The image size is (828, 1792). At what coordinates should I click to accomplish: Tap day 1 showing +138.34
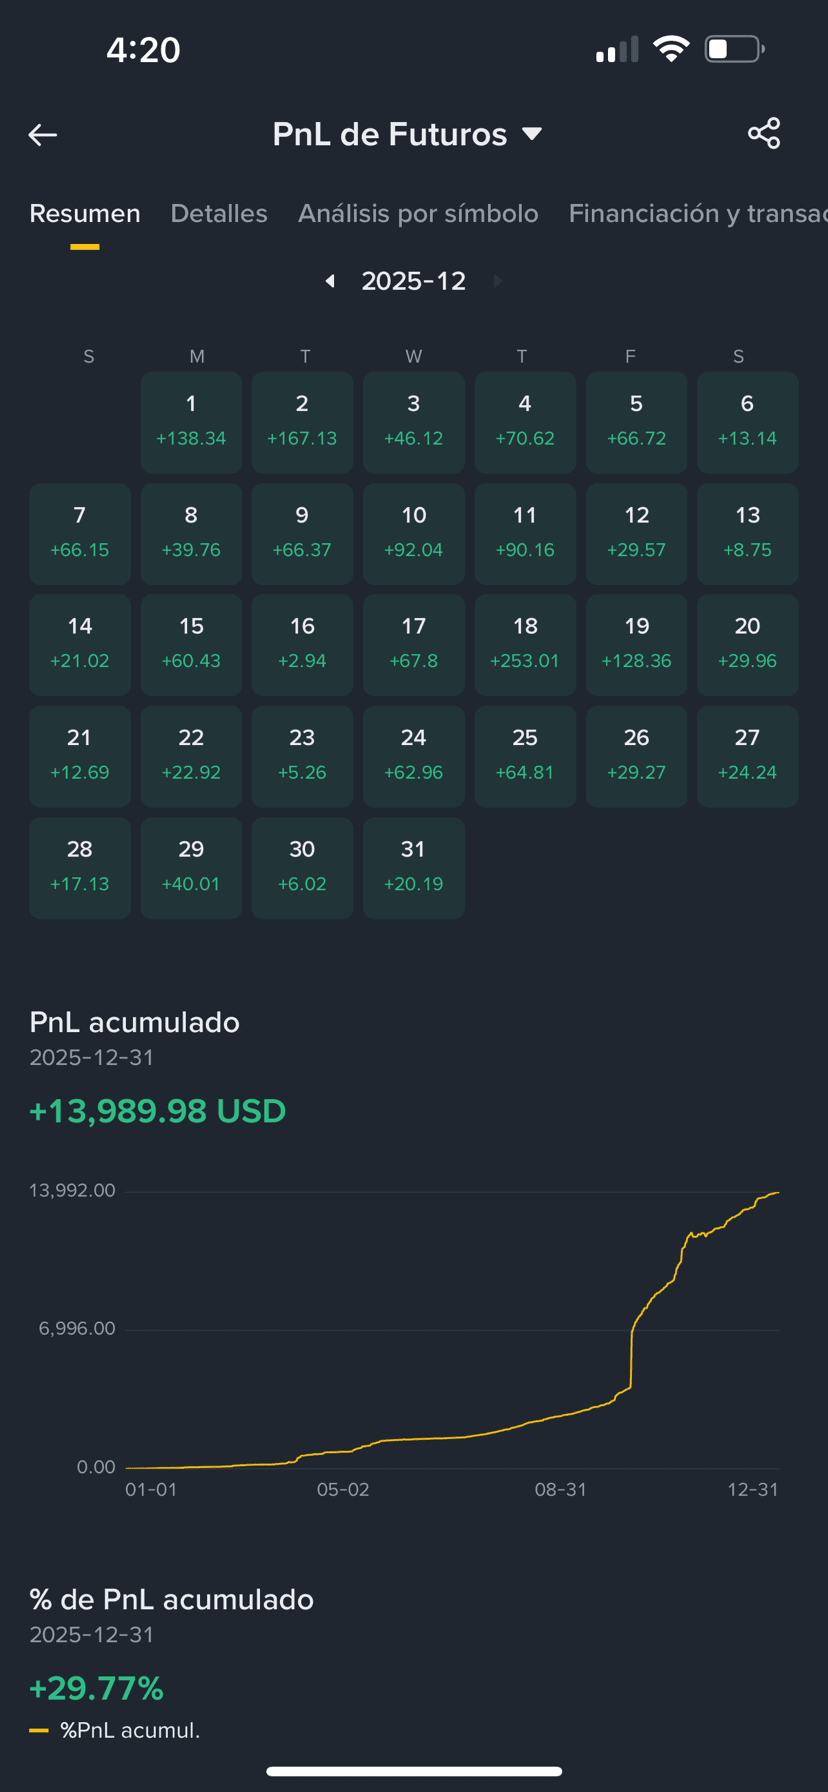tap(191, 422)
